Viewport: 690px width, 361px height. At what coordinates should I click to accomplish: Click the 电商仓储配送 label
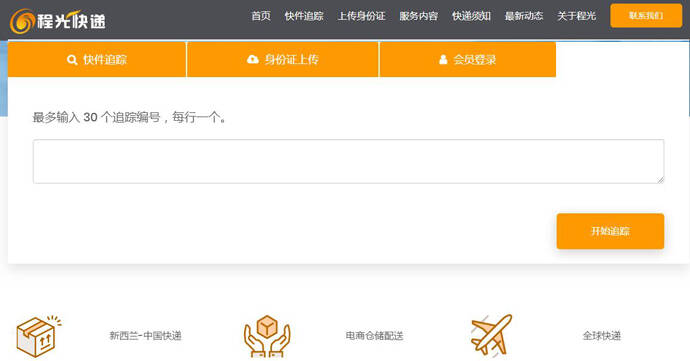[x=374, y=336]
